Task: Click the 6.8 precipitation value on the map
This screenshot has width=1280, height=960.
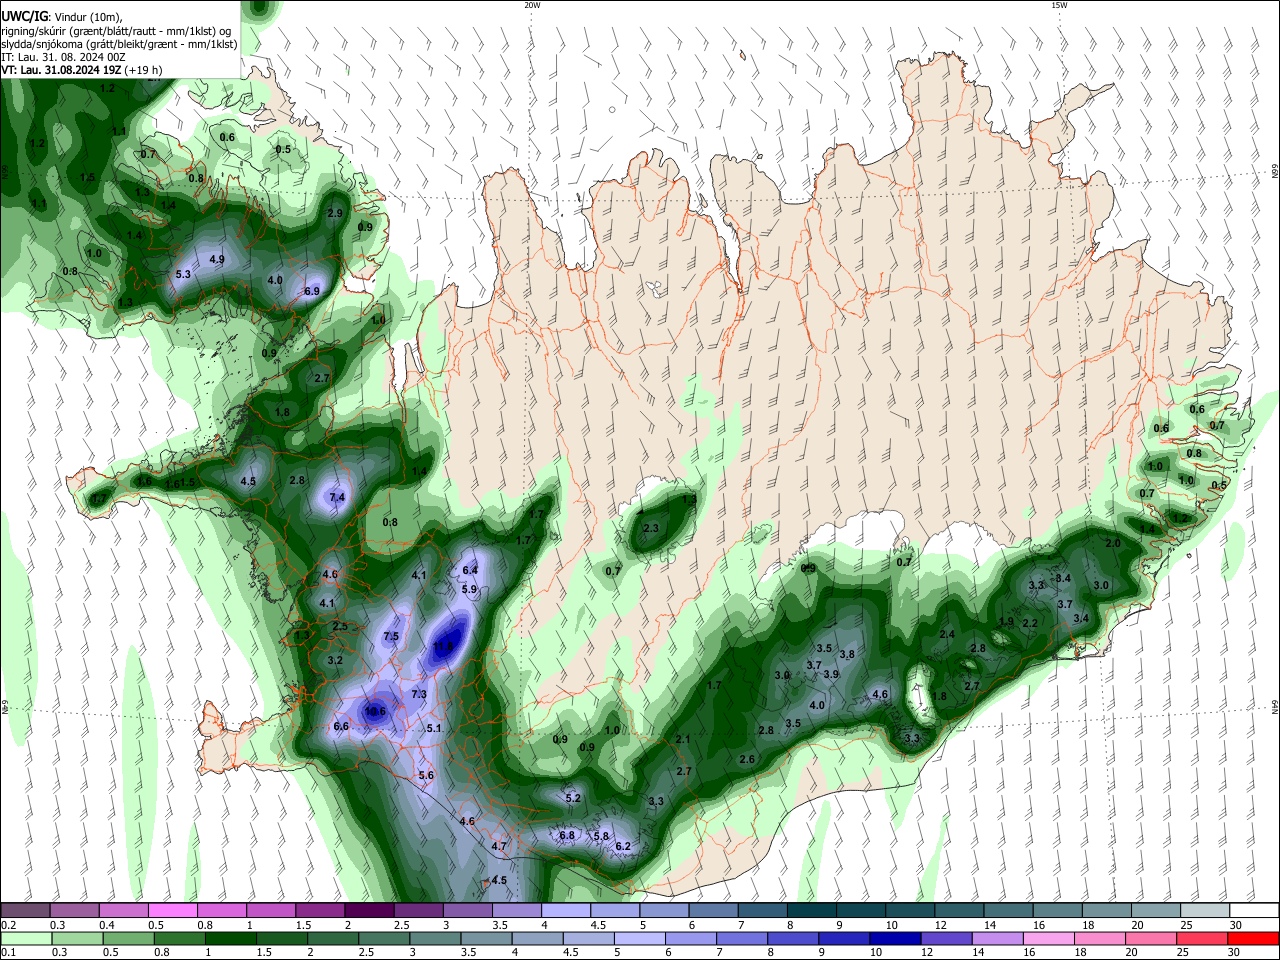Action: coord(567,835)
